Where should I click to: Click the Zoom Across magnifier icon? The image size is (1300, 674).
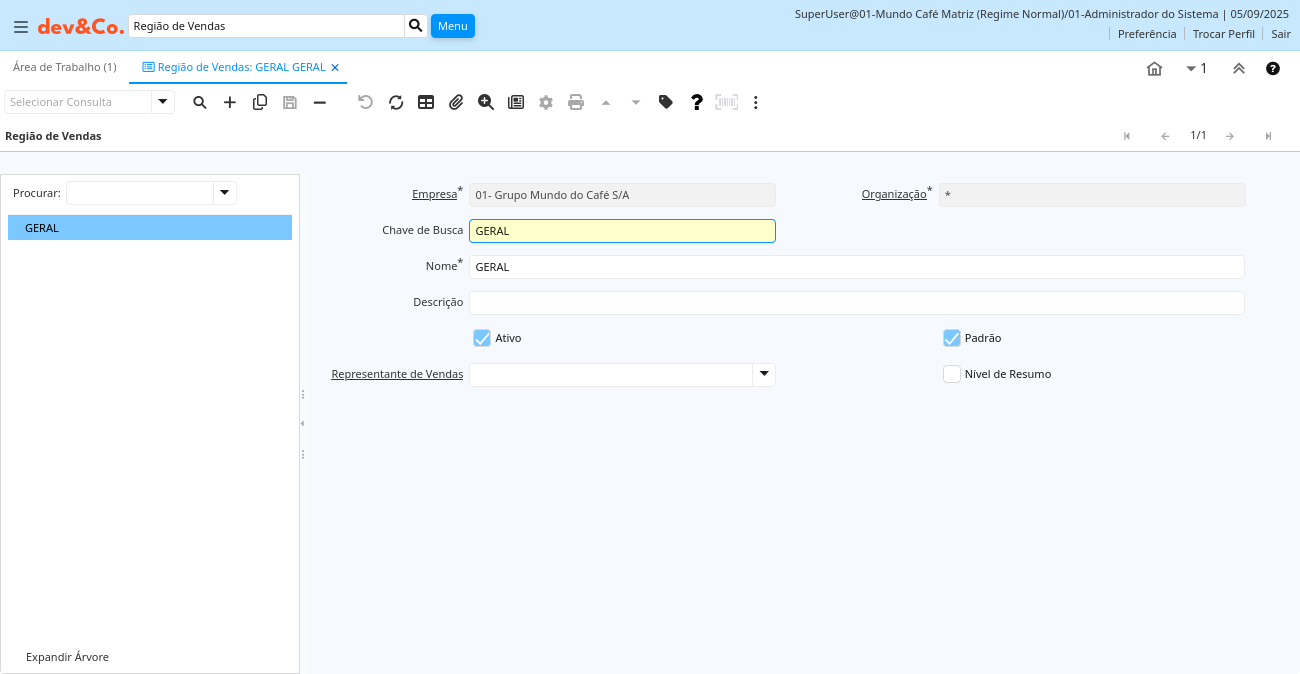click(486, 102)
